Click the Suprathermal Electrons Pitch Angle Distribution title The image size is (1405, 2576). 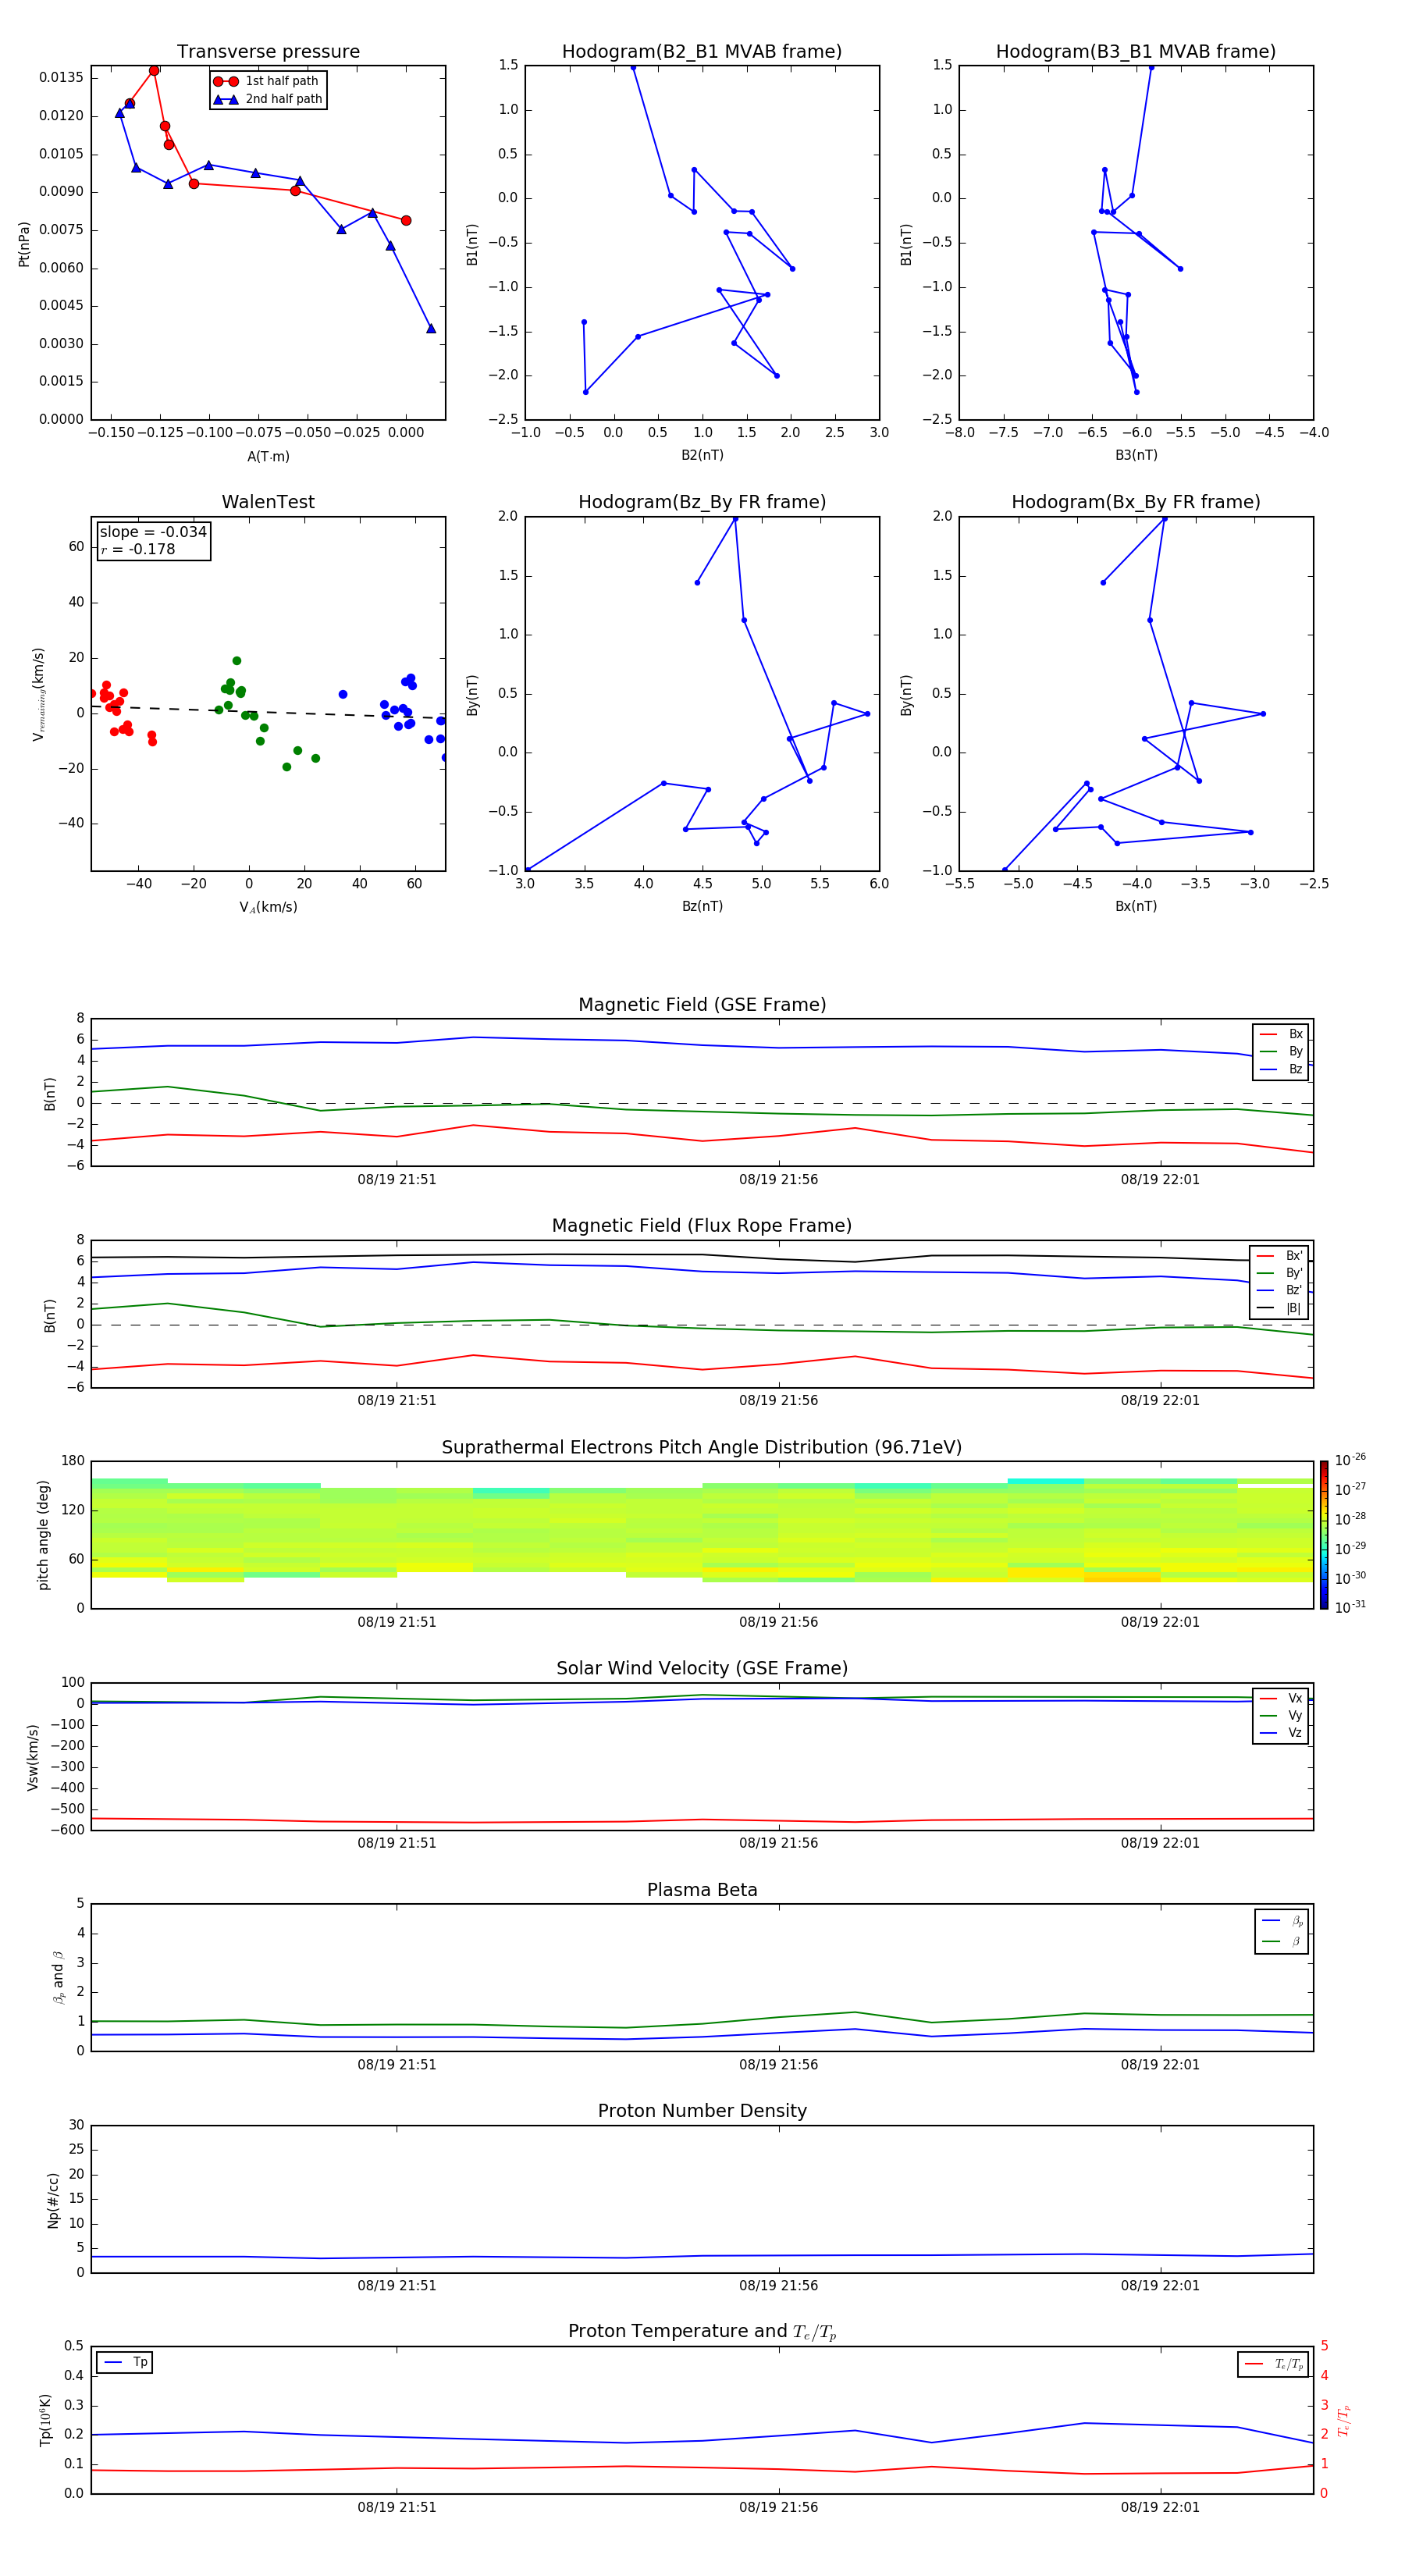click(702, 1447)
